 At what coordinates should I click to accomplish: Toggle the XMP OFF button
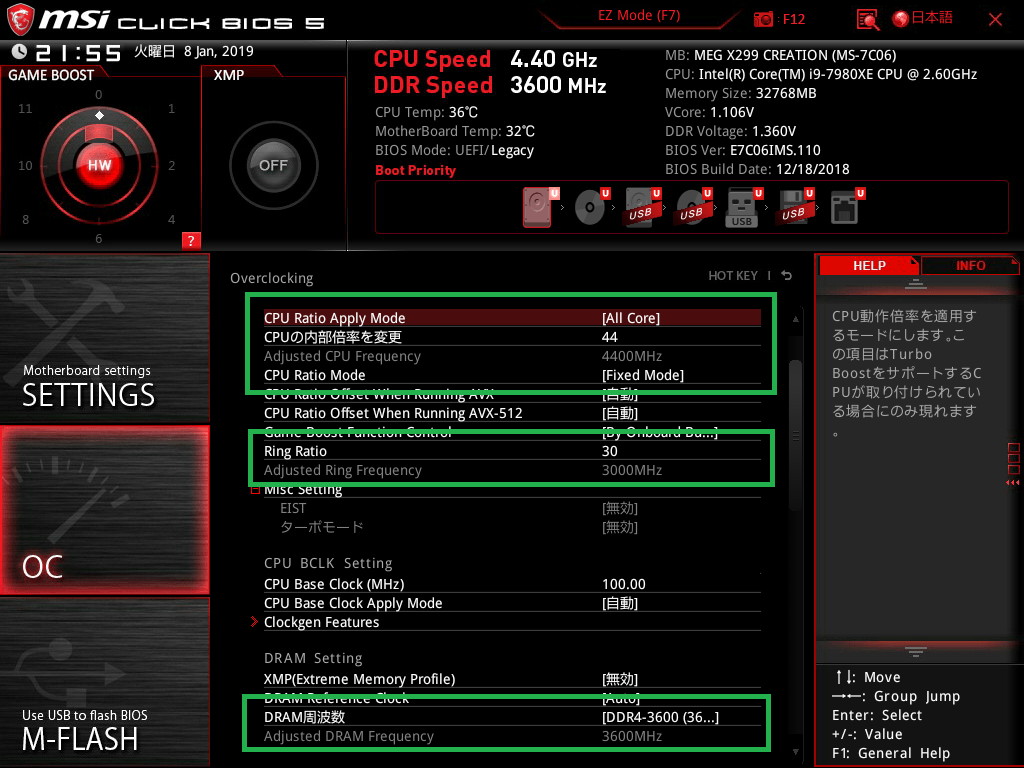[273, 165]
